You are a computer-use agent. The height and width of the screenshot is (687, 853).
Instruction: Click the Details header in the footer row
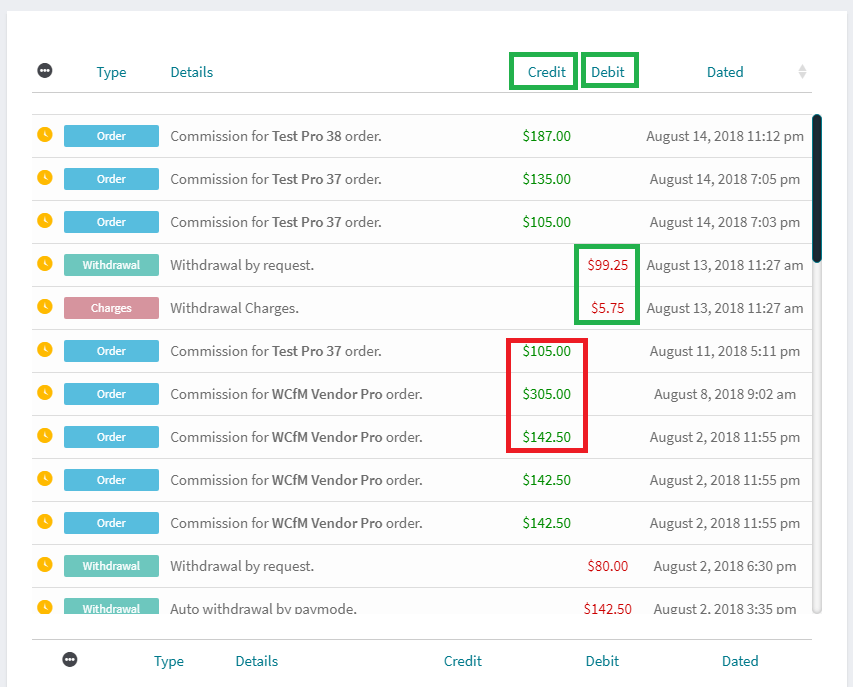(256, 660)
